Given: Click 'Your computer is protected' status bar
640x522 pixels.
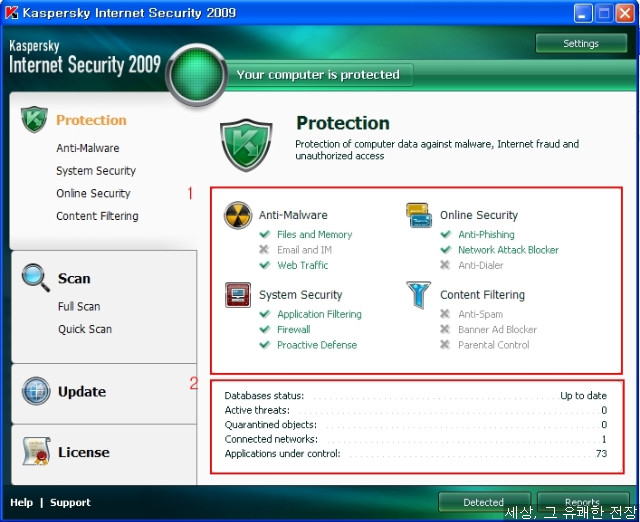Looking at the screenshot, I should 318,75.
